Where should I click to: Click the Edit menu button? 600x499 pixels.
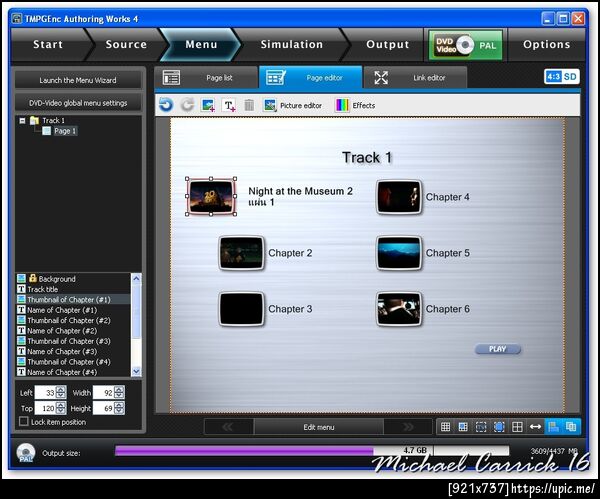pyautogui.click(x=318, y=427)
